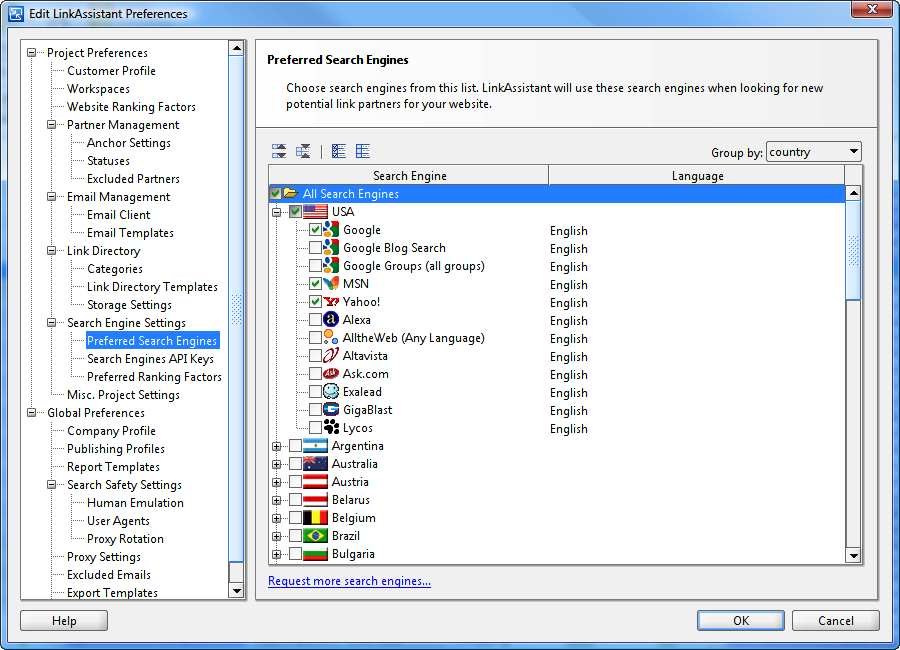This screenshot has height=650, width=900.
Task: Check the Alexa checkbox
Action: click(315, 320)
